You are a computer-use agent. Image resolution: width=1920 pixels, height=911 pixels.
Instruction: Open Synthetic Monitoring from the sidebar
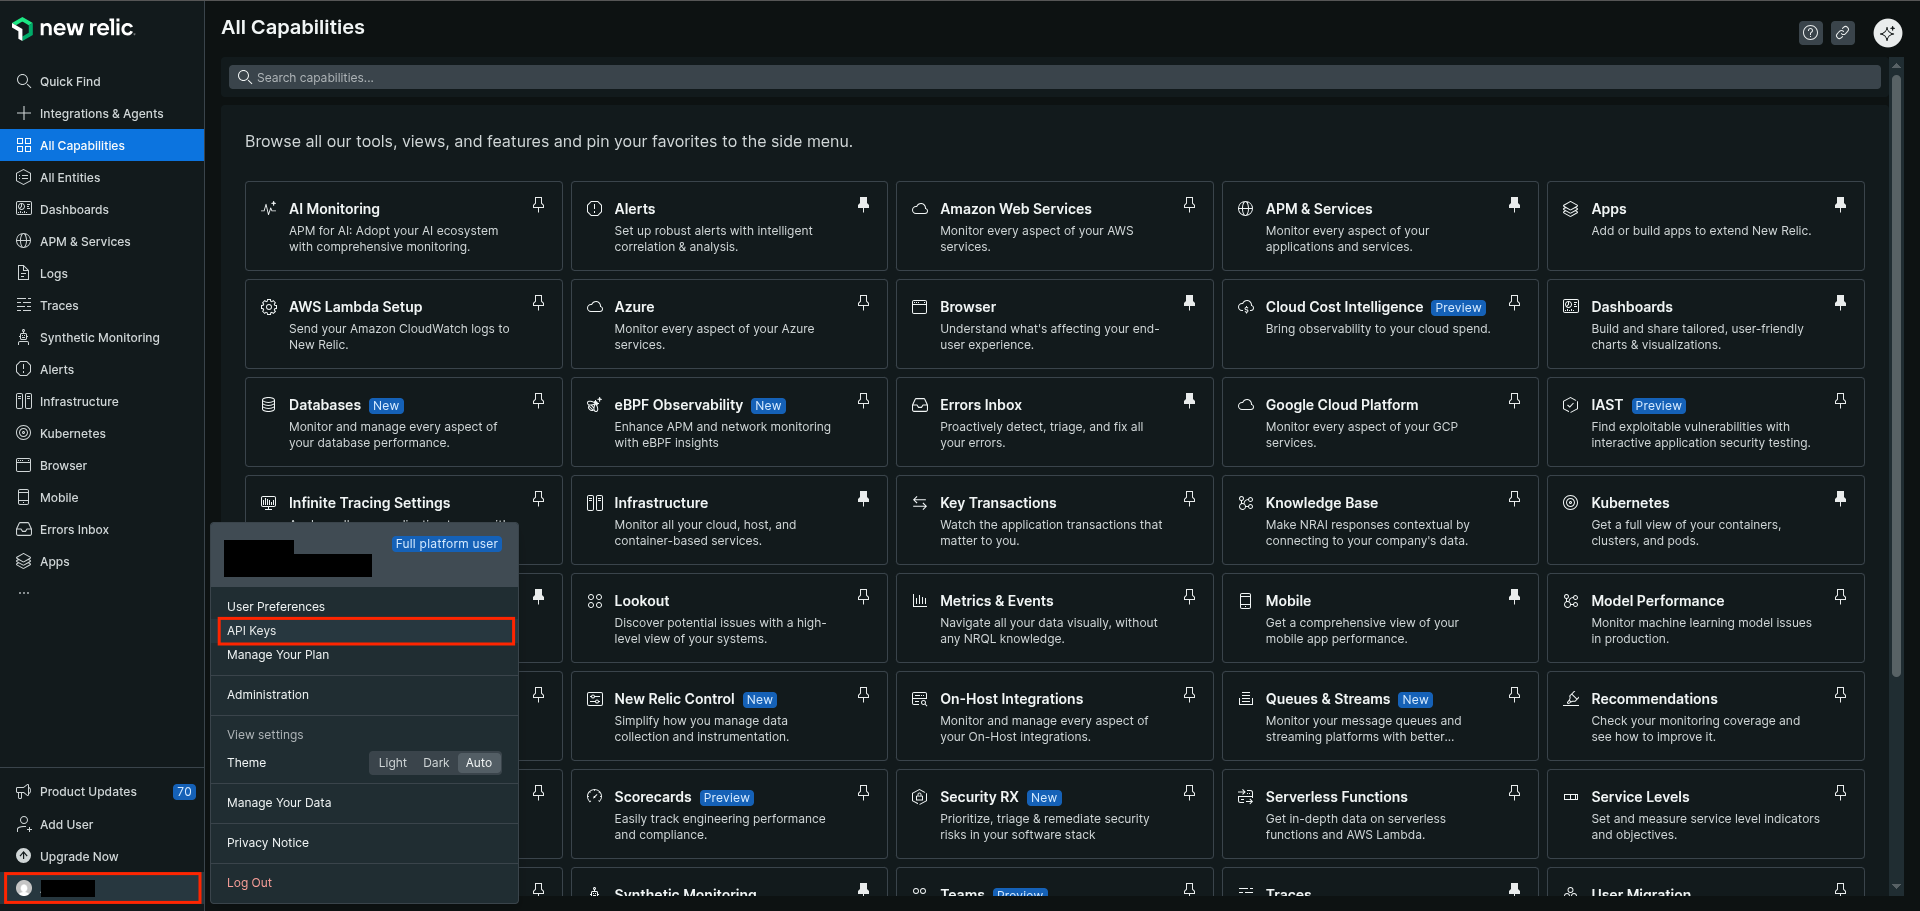coord(99,338)
